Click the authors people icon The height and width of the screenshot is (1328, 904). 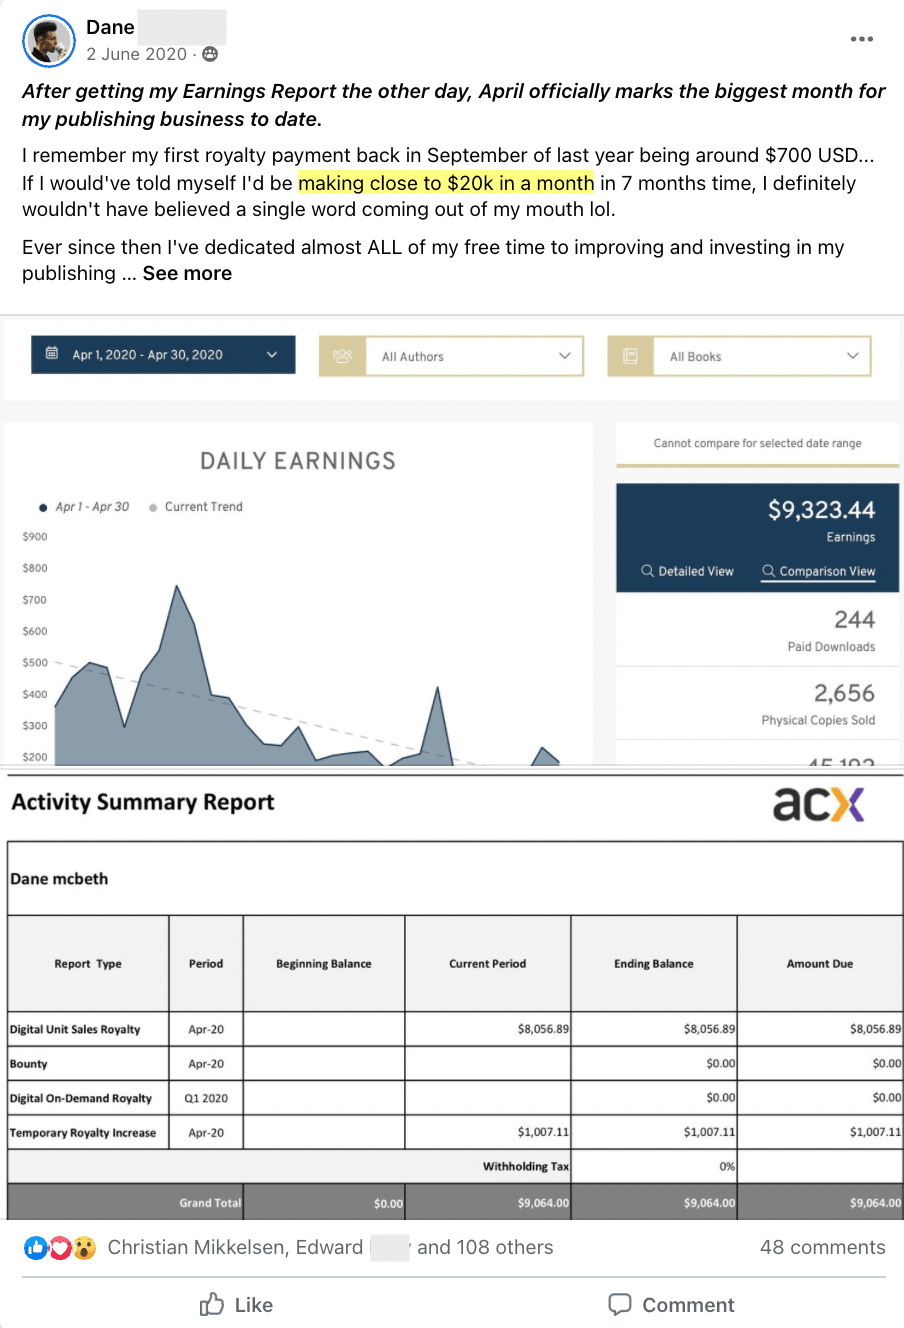(342, 356)
